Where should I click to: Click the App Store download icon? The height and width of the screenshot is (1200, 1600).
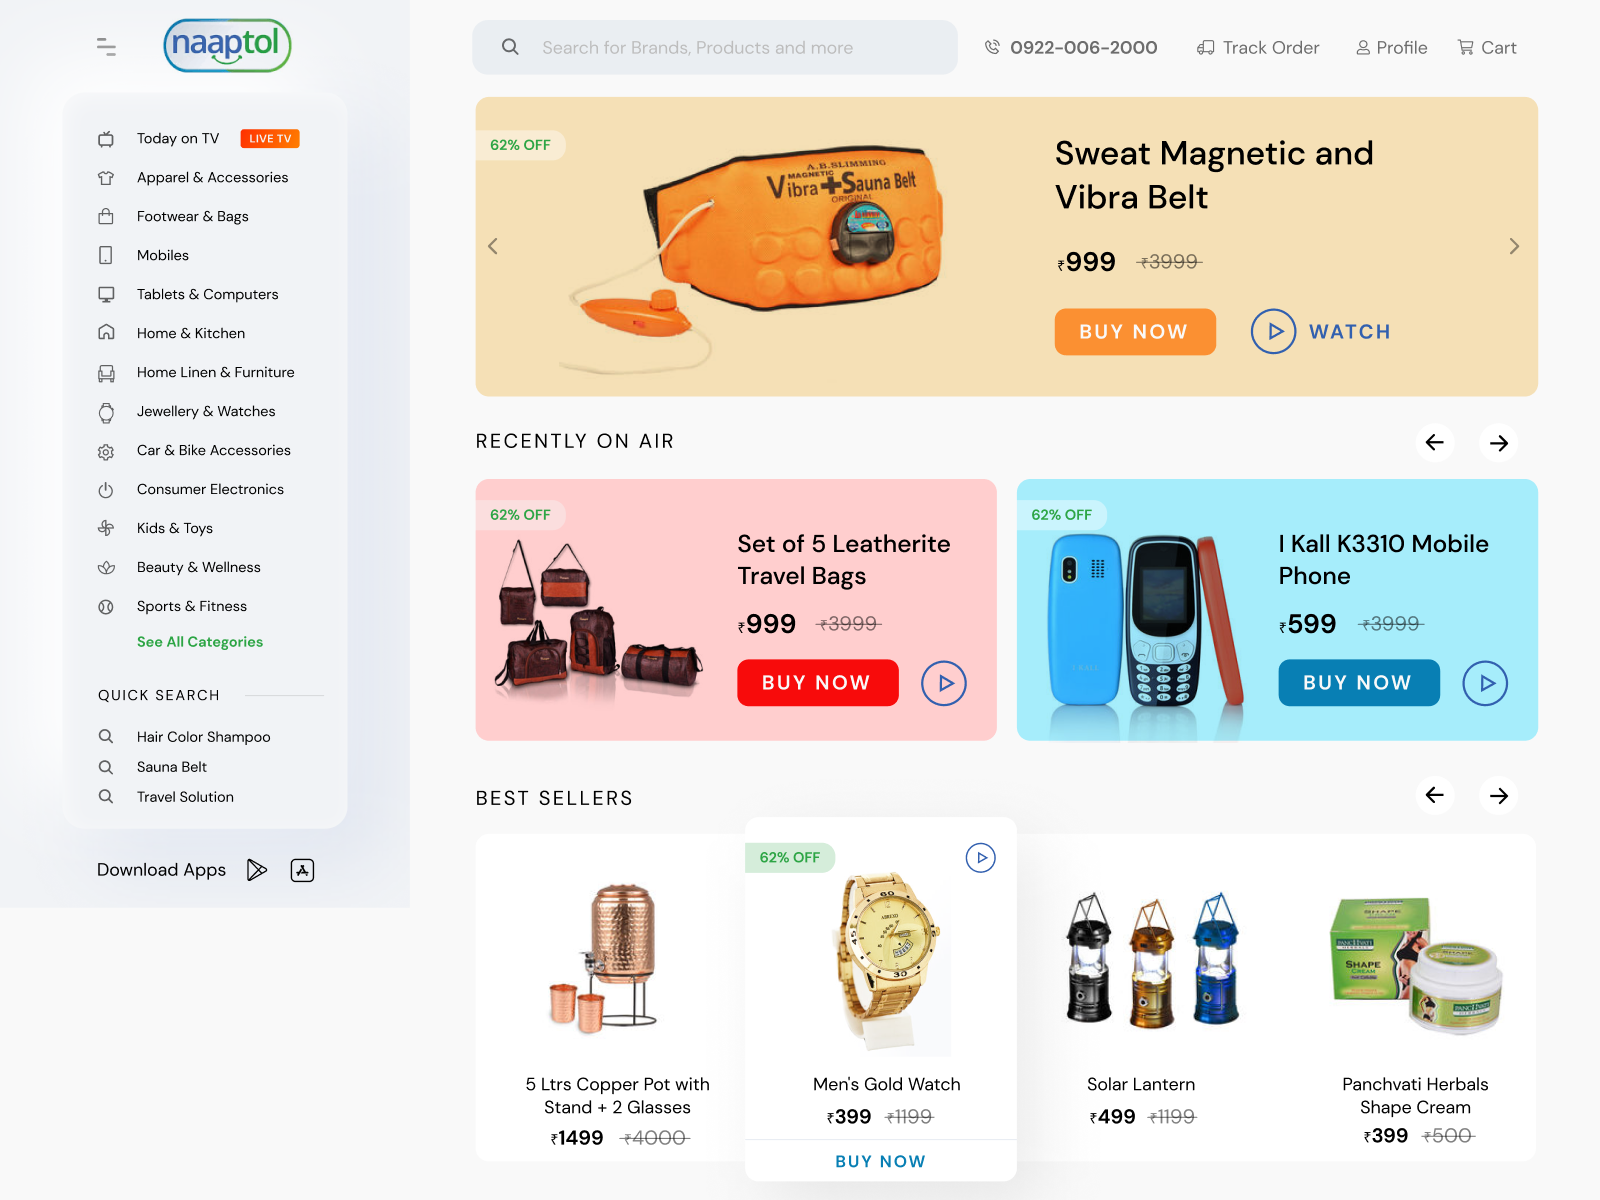click(302, 870)
